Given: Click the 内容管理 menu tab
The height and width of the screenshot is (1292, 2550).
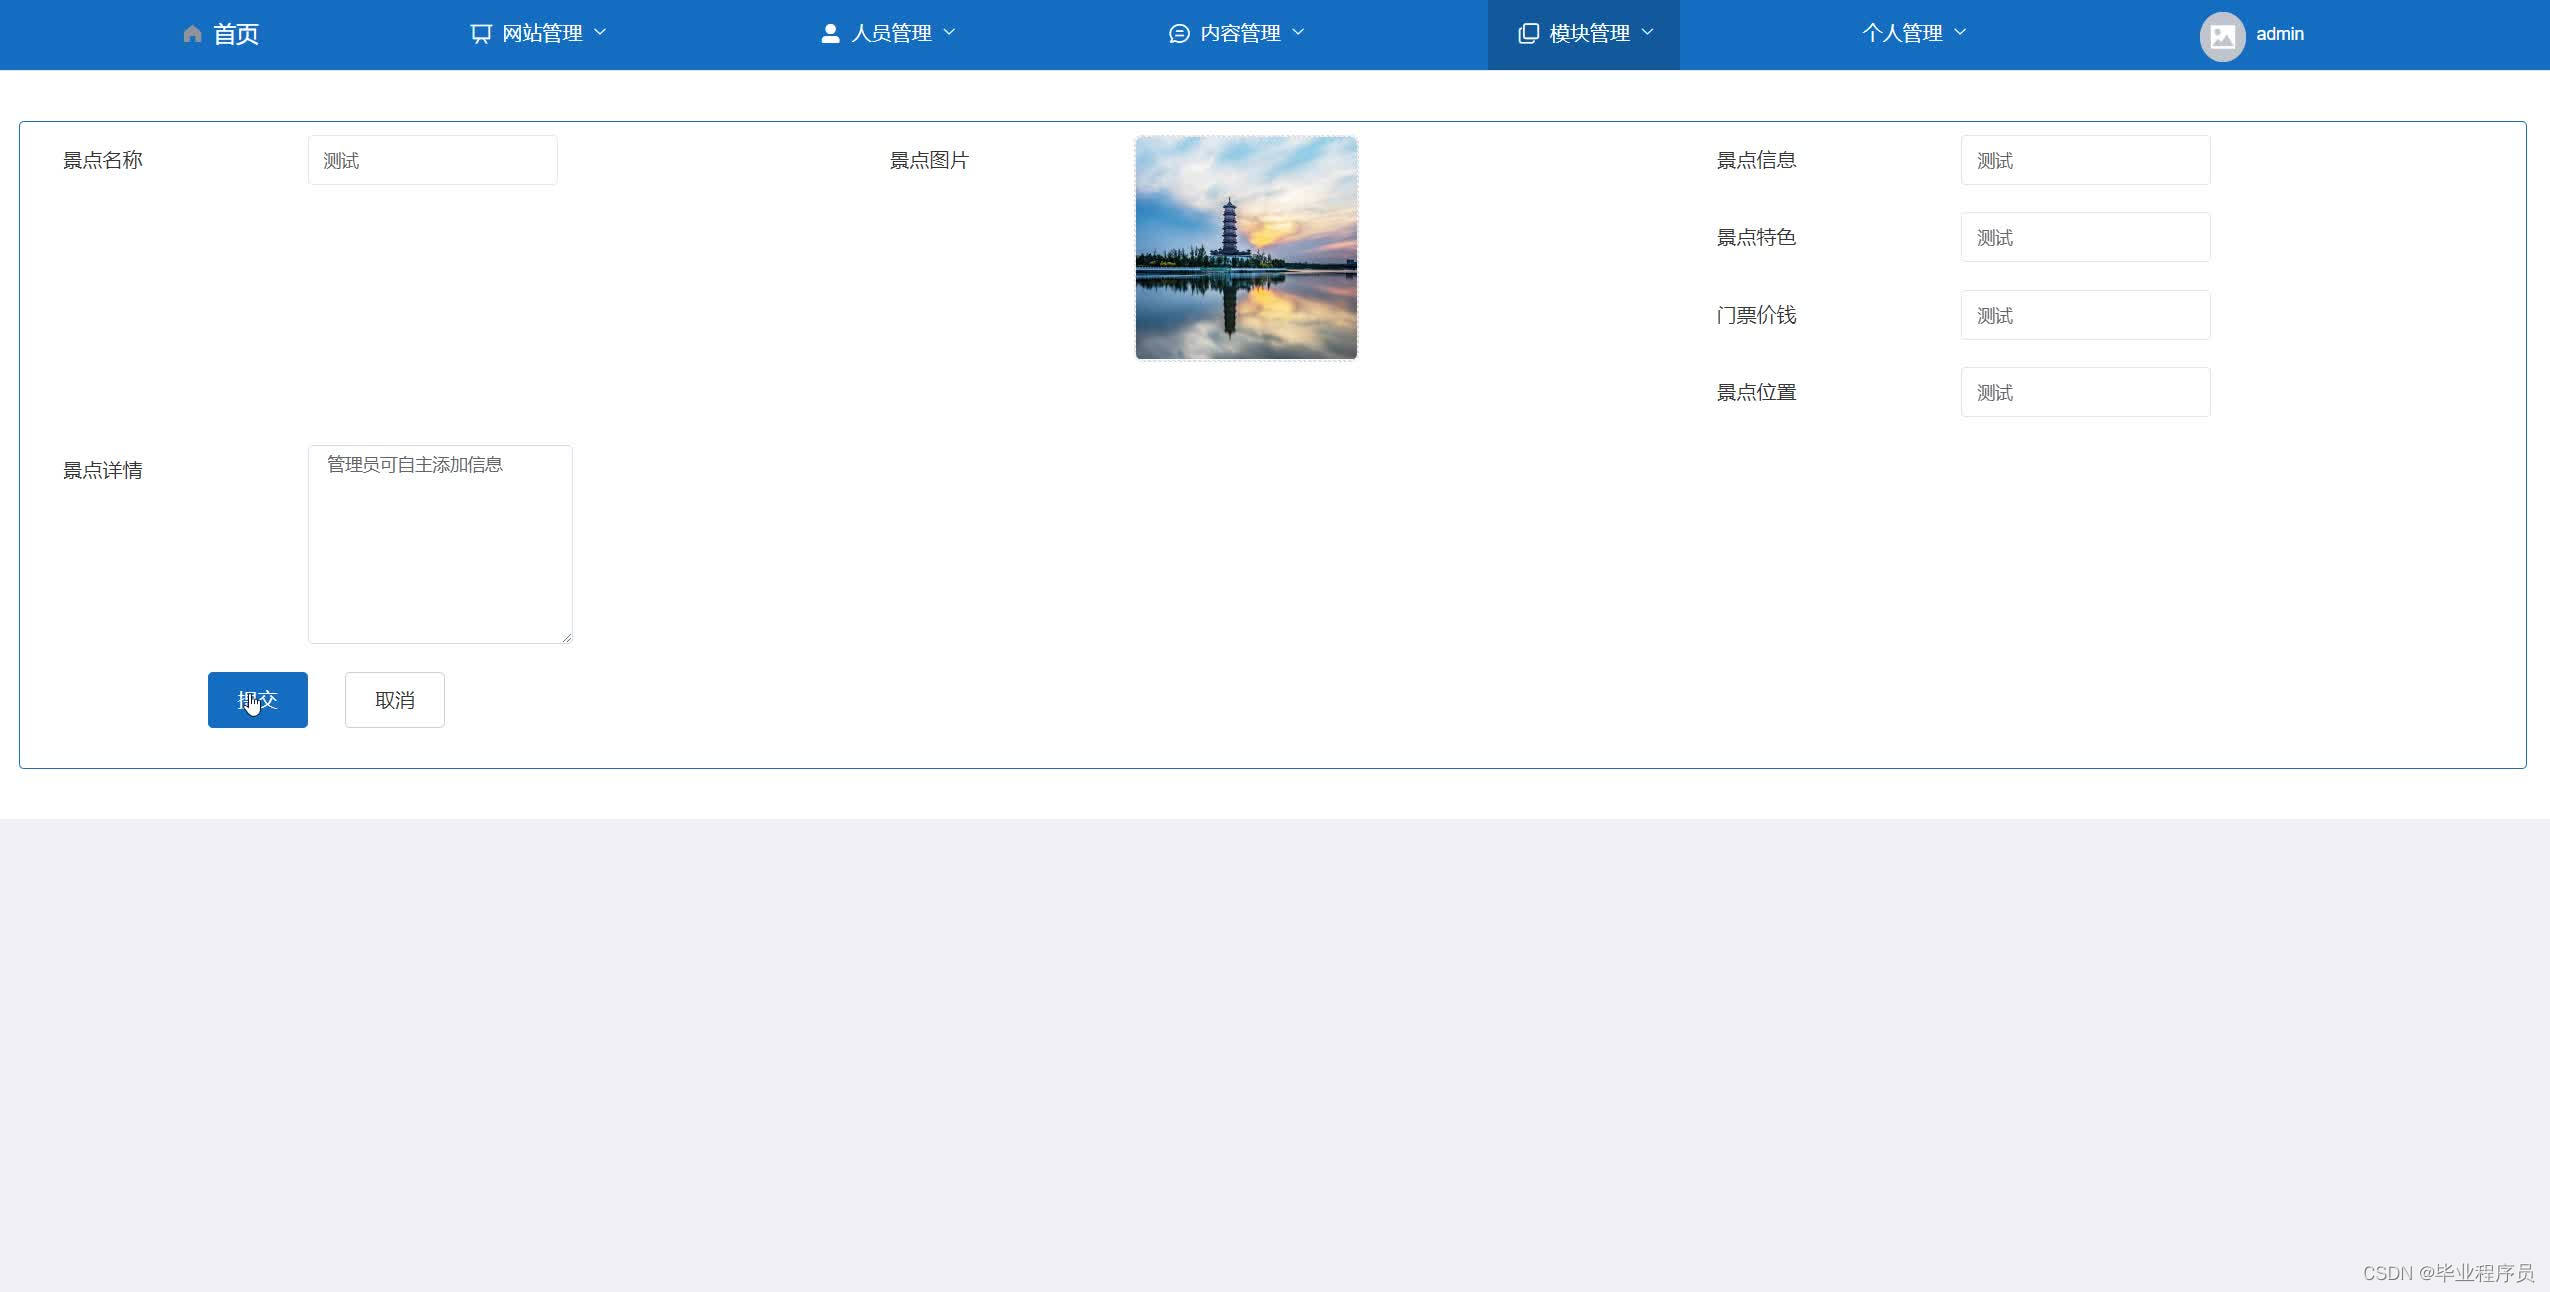Looking at the screenshot, I should [x=1235, y=33].
